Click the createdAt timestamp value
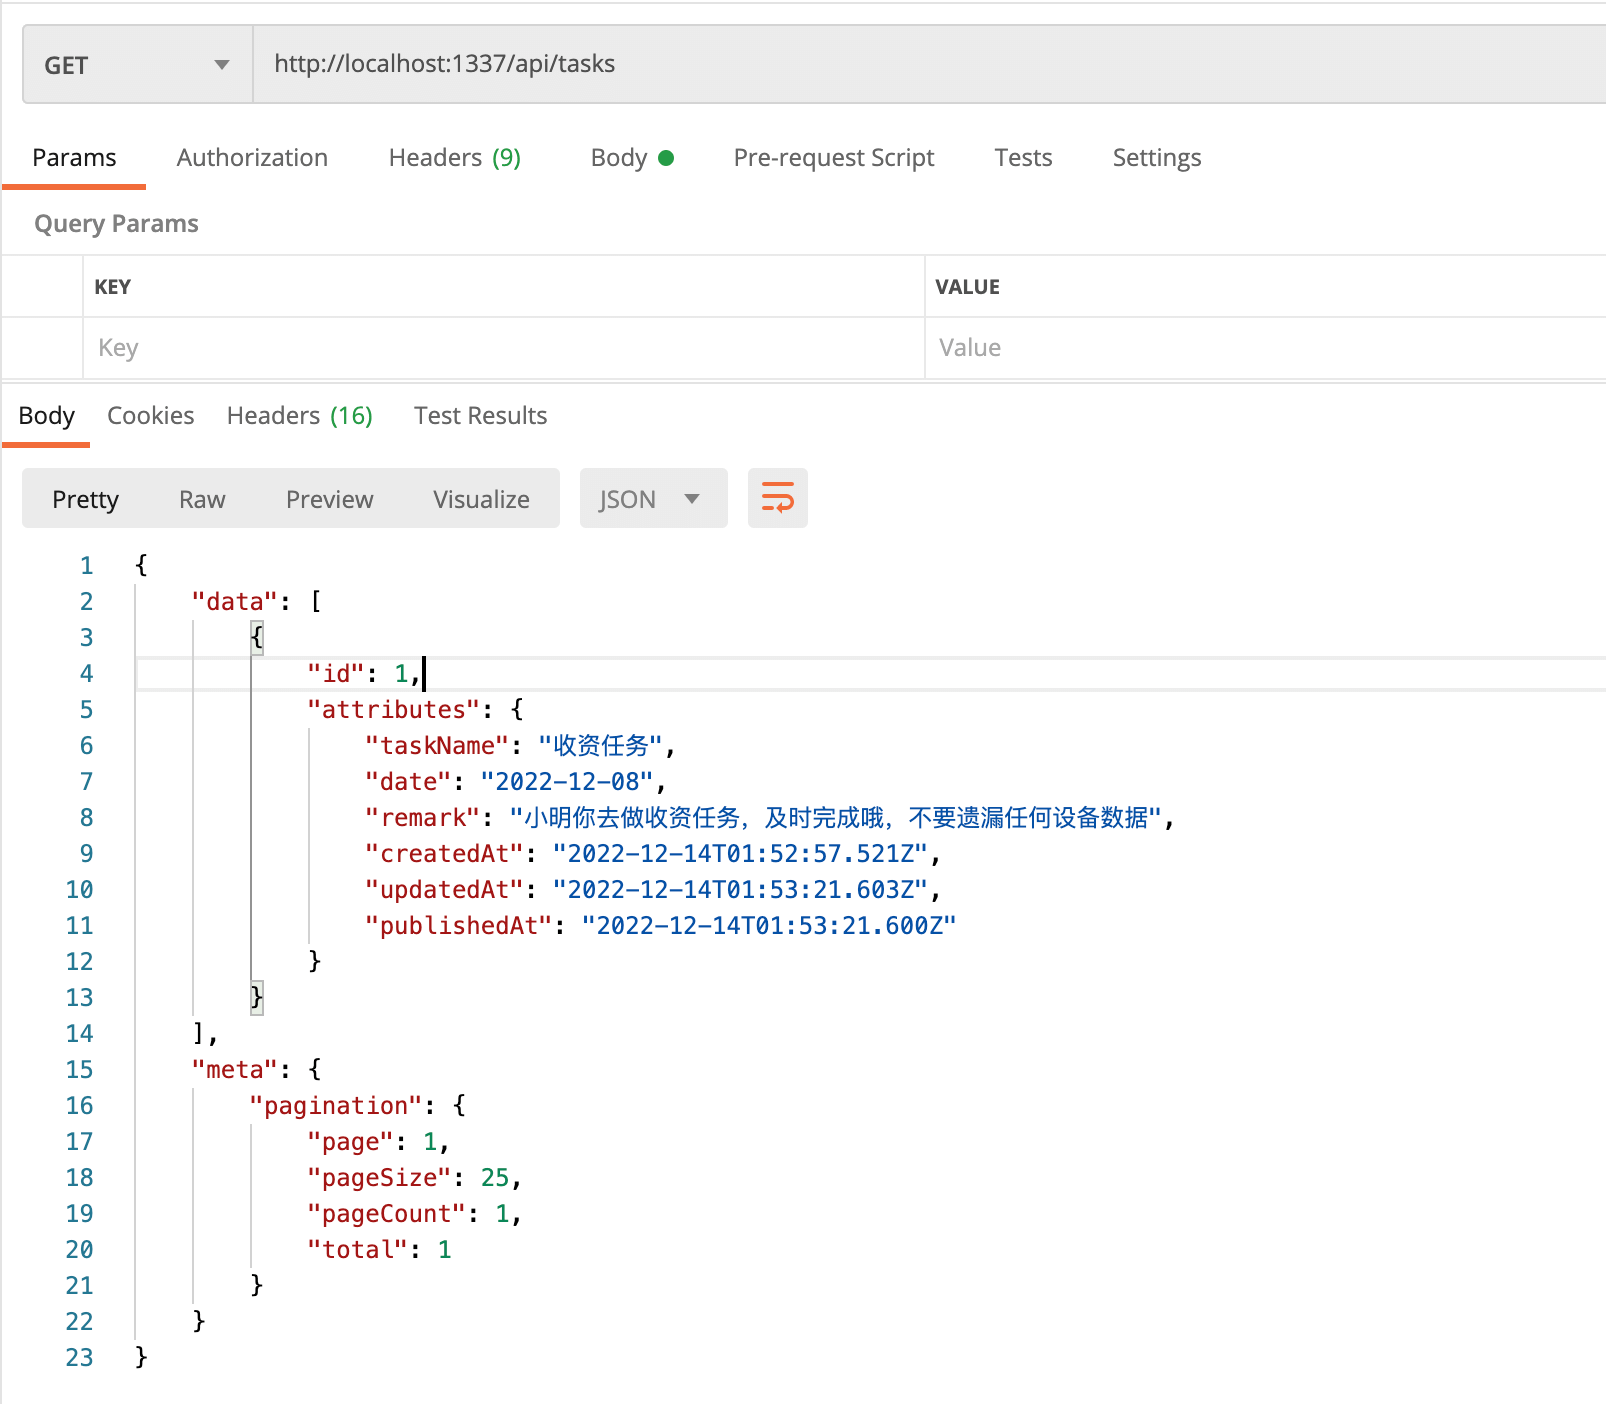This screenshot has width=1606, height=1404. point(741,854)
